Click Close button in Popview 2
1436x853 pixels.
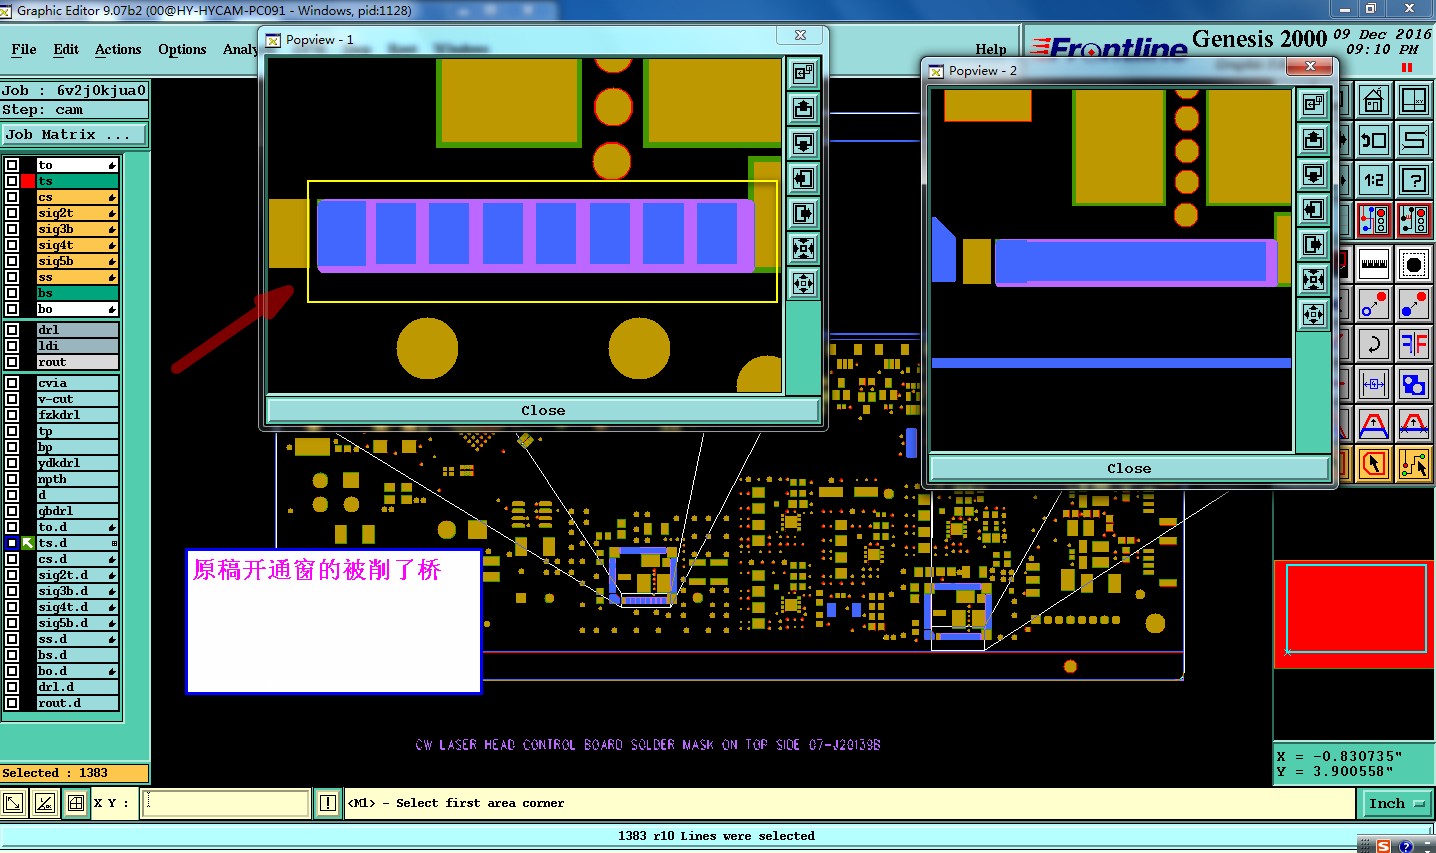tap(1129, 469)
